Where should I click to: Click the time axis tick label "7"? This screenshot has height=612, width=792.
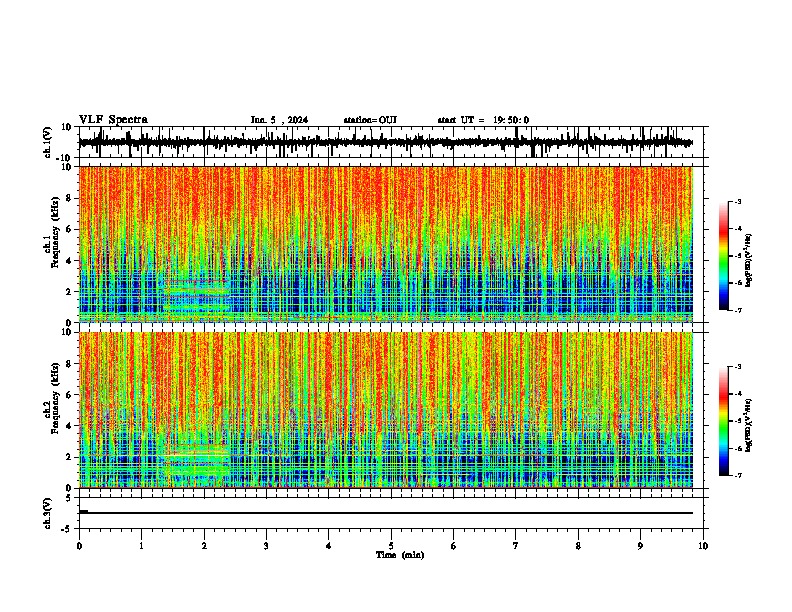click(x=516, y=546)
